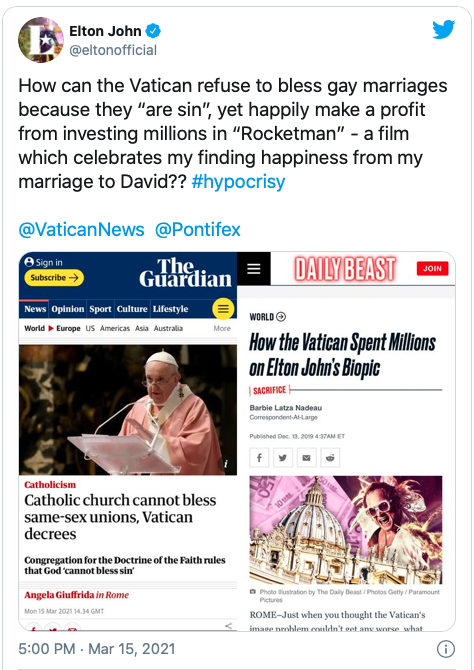The image size is (474, 670).
Task: Share Daily Beast article on Facebook
Action: pyautogui.click(x=259, y=458)
